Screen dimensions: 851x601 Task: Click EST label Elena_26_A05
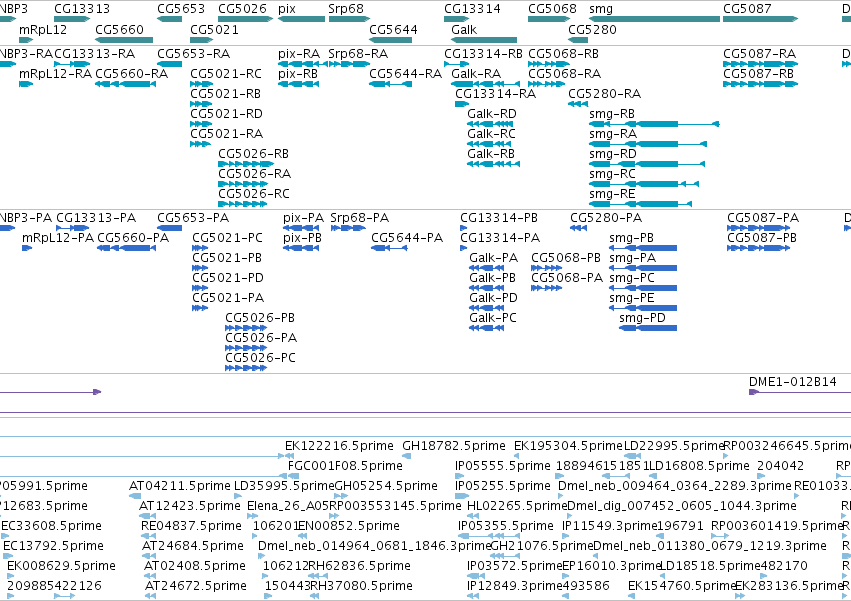(x=288, y=507)
